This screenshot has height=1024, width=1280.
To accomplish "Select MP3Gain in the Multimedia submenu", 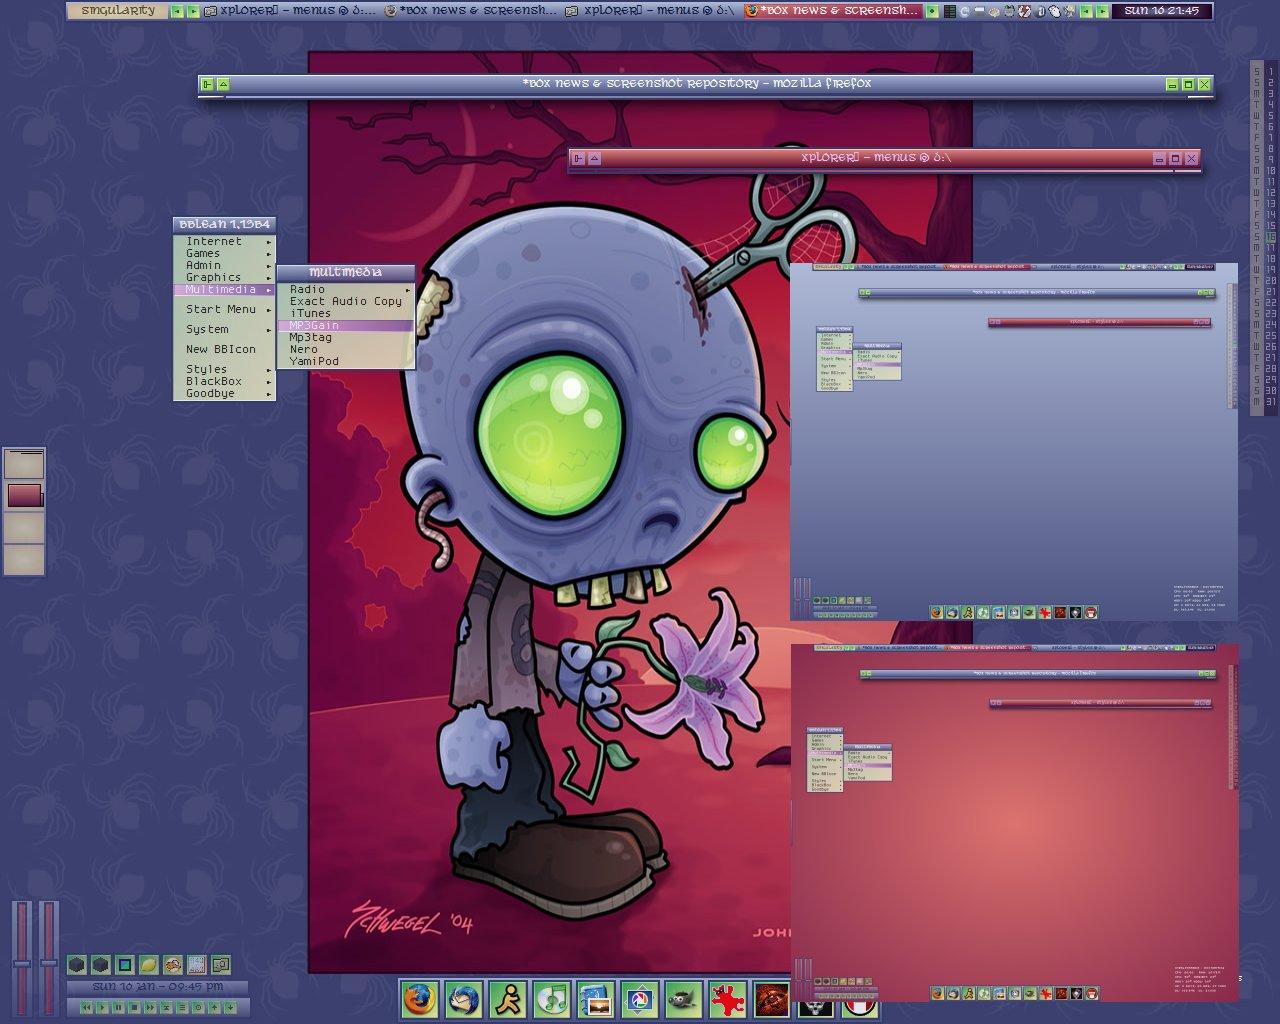I will click(345, 325).
